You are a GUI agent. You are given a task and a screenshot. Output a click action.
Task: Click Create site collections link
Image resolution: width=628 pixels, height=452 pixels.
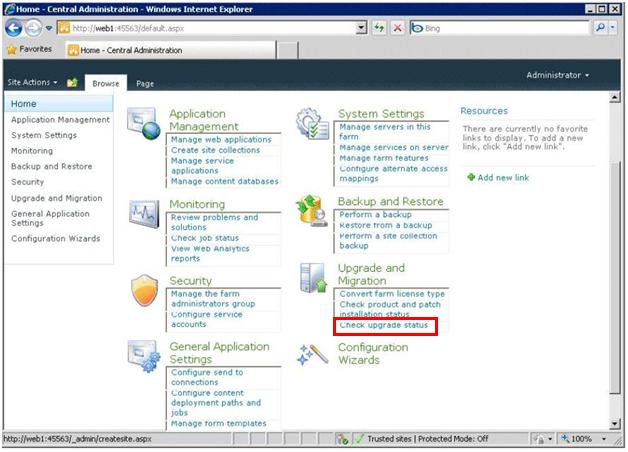215,150
